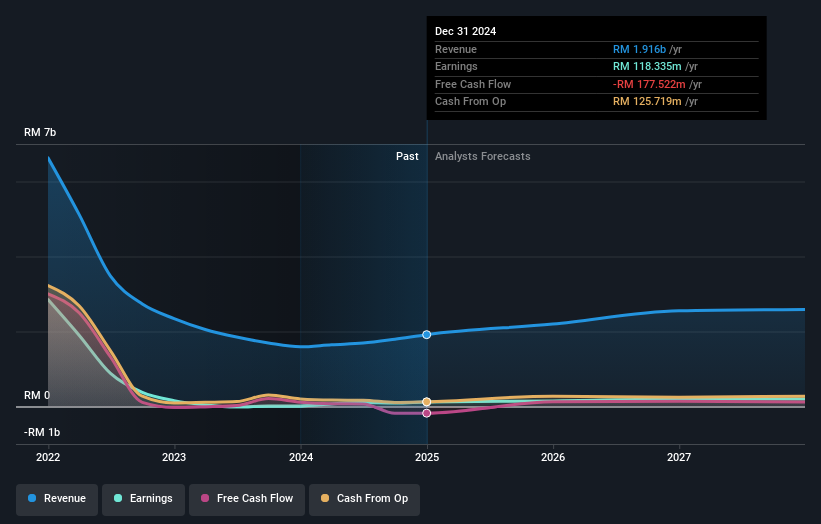Click the Cash From Op label in tooltip
This screenshot has height=524, width=821.
point(470,102)
